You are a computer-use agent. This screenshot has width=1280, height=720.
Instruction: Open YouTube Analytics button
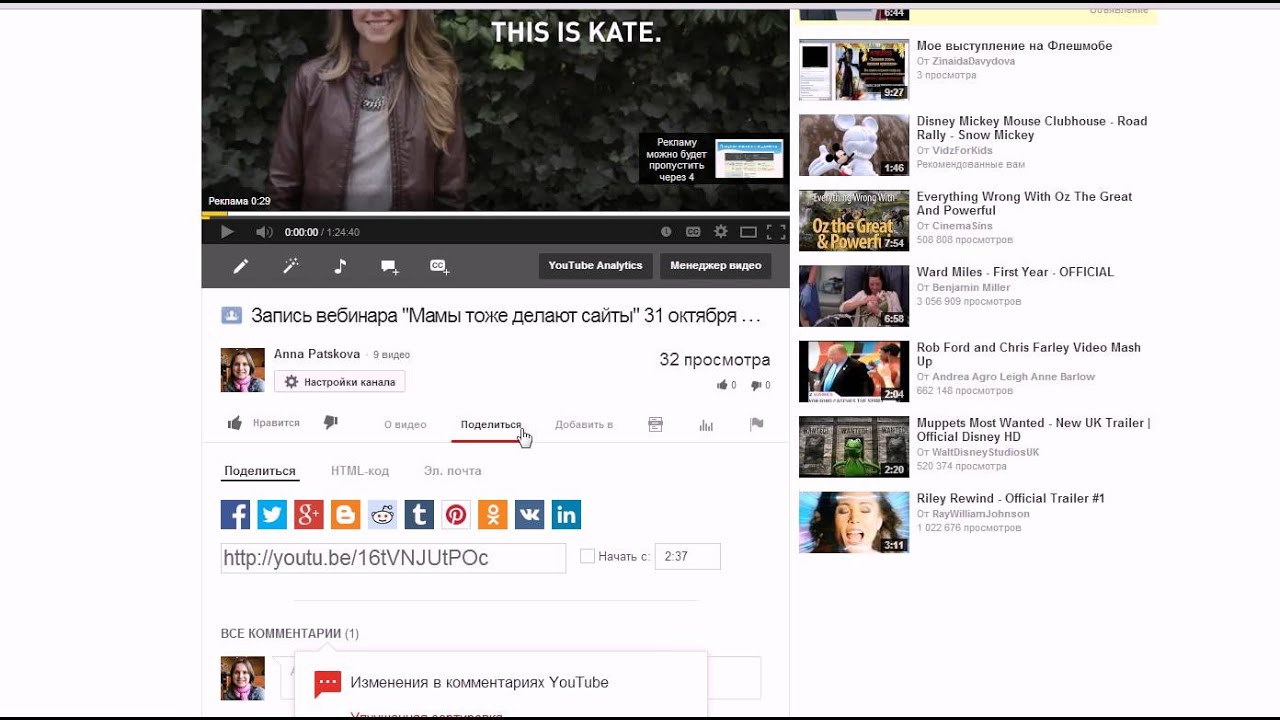click(595, 266)
